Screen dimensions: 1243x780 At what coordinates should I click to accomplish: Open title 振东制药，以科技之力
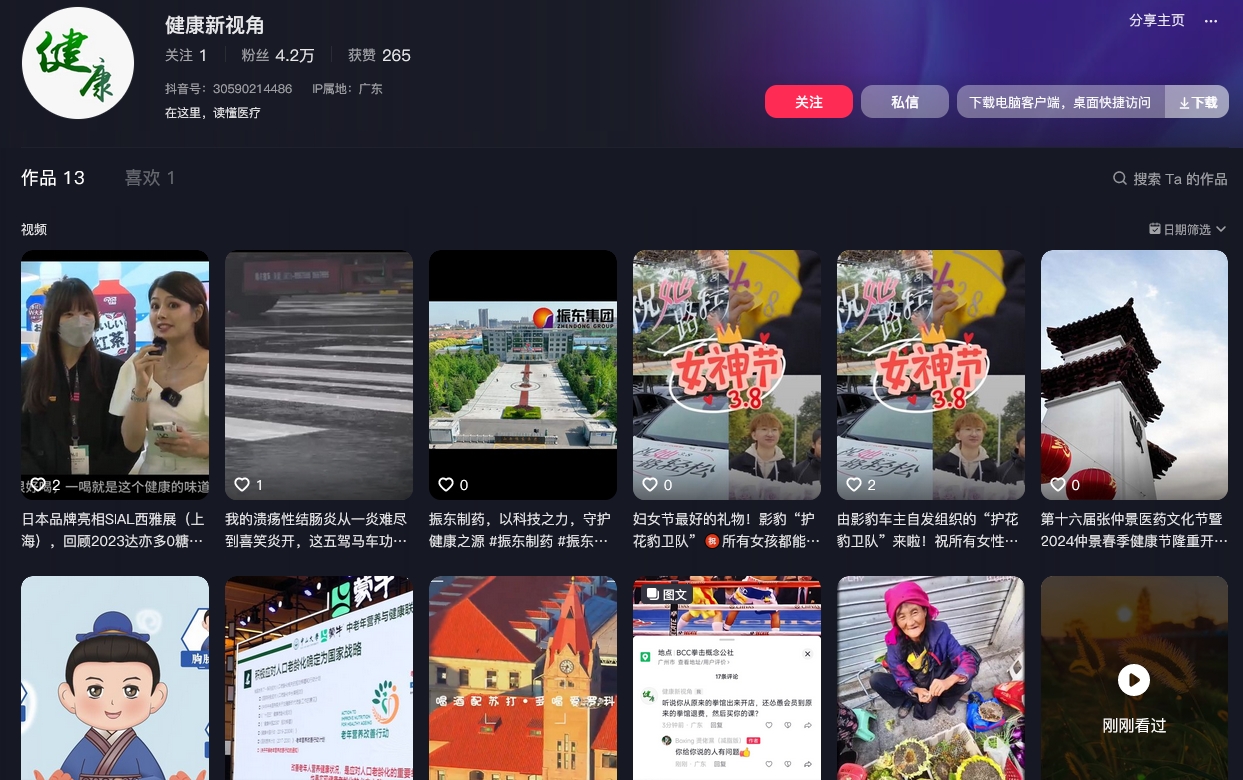tap(522, 530)
